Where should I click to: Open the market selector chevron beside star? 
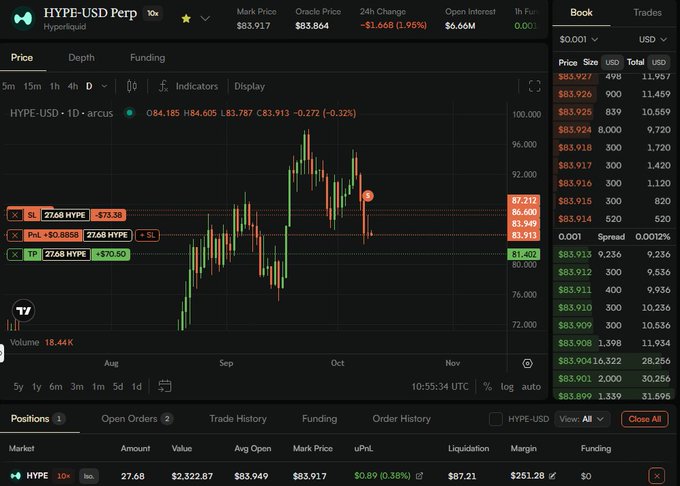click(x=205, y=19)
